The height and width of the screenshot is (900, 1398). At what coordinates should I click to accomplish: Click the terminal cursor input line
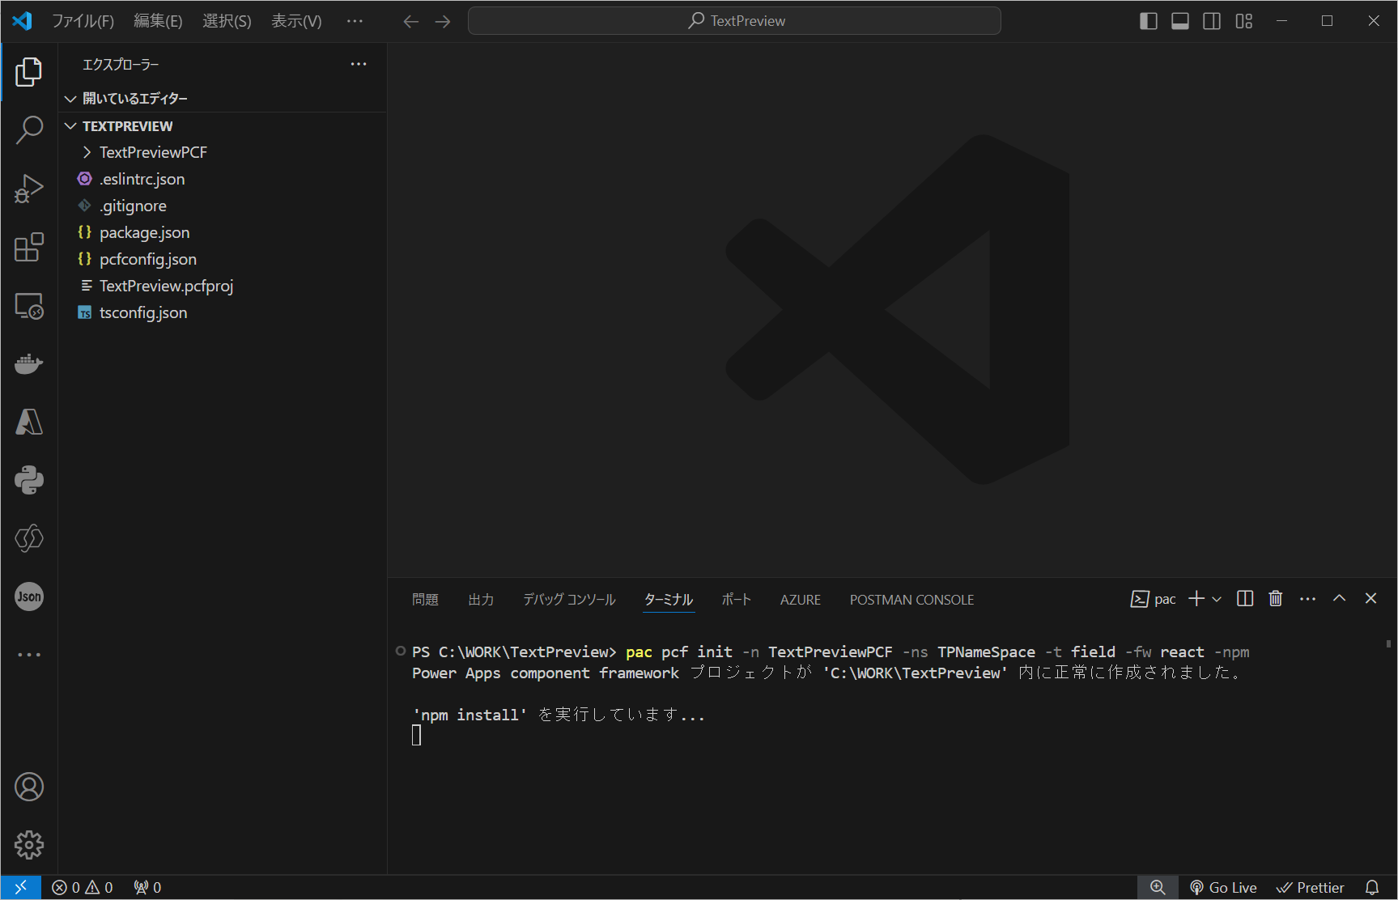(416, 735)
